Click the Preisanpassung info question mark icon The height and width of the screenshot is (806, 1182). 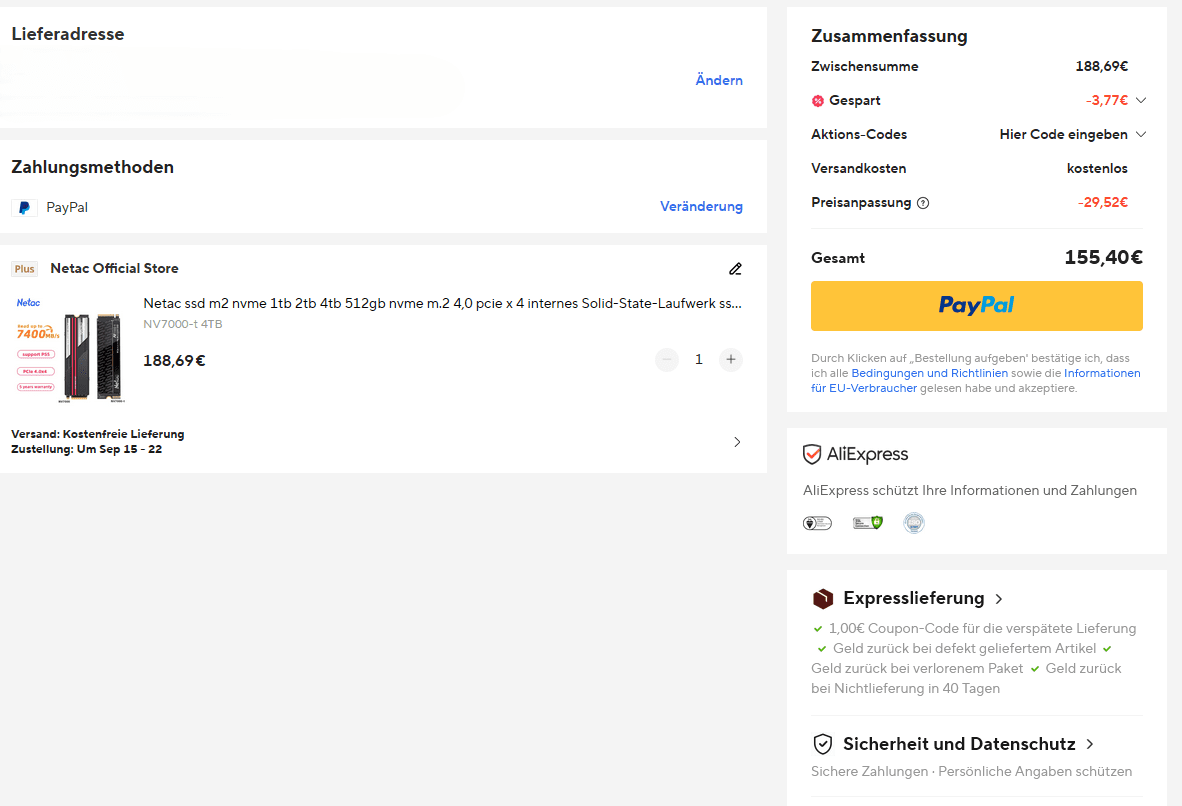coord(923,203)
